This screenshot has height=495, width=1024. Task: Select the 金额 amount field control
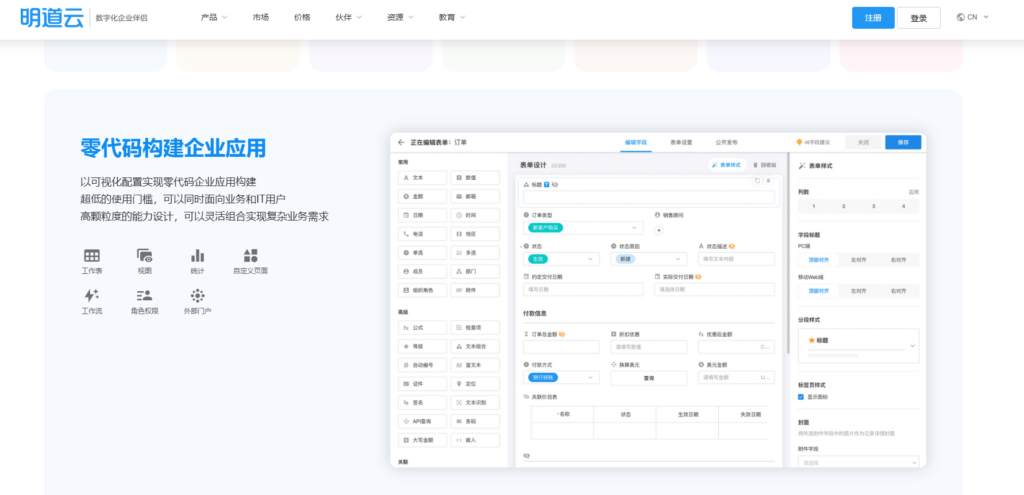pyautogui.click(x=423, y=197)
